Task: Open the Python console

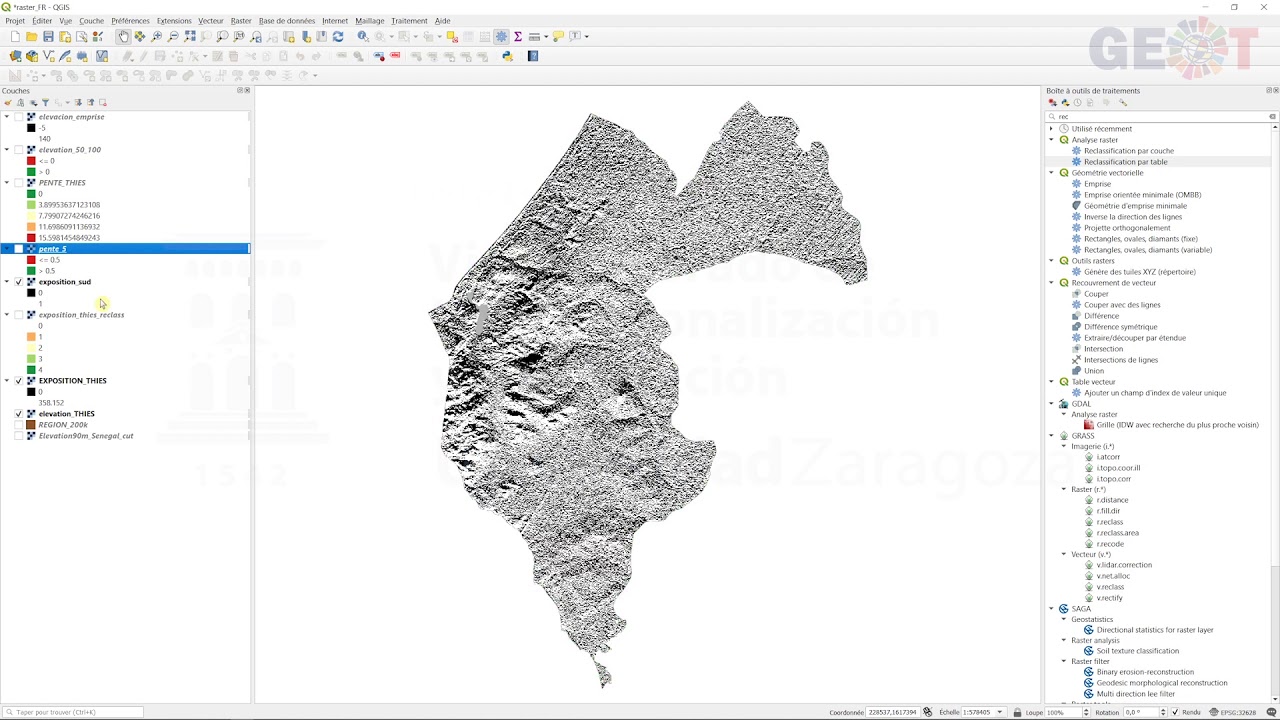Action: click(x=508, y=56)
